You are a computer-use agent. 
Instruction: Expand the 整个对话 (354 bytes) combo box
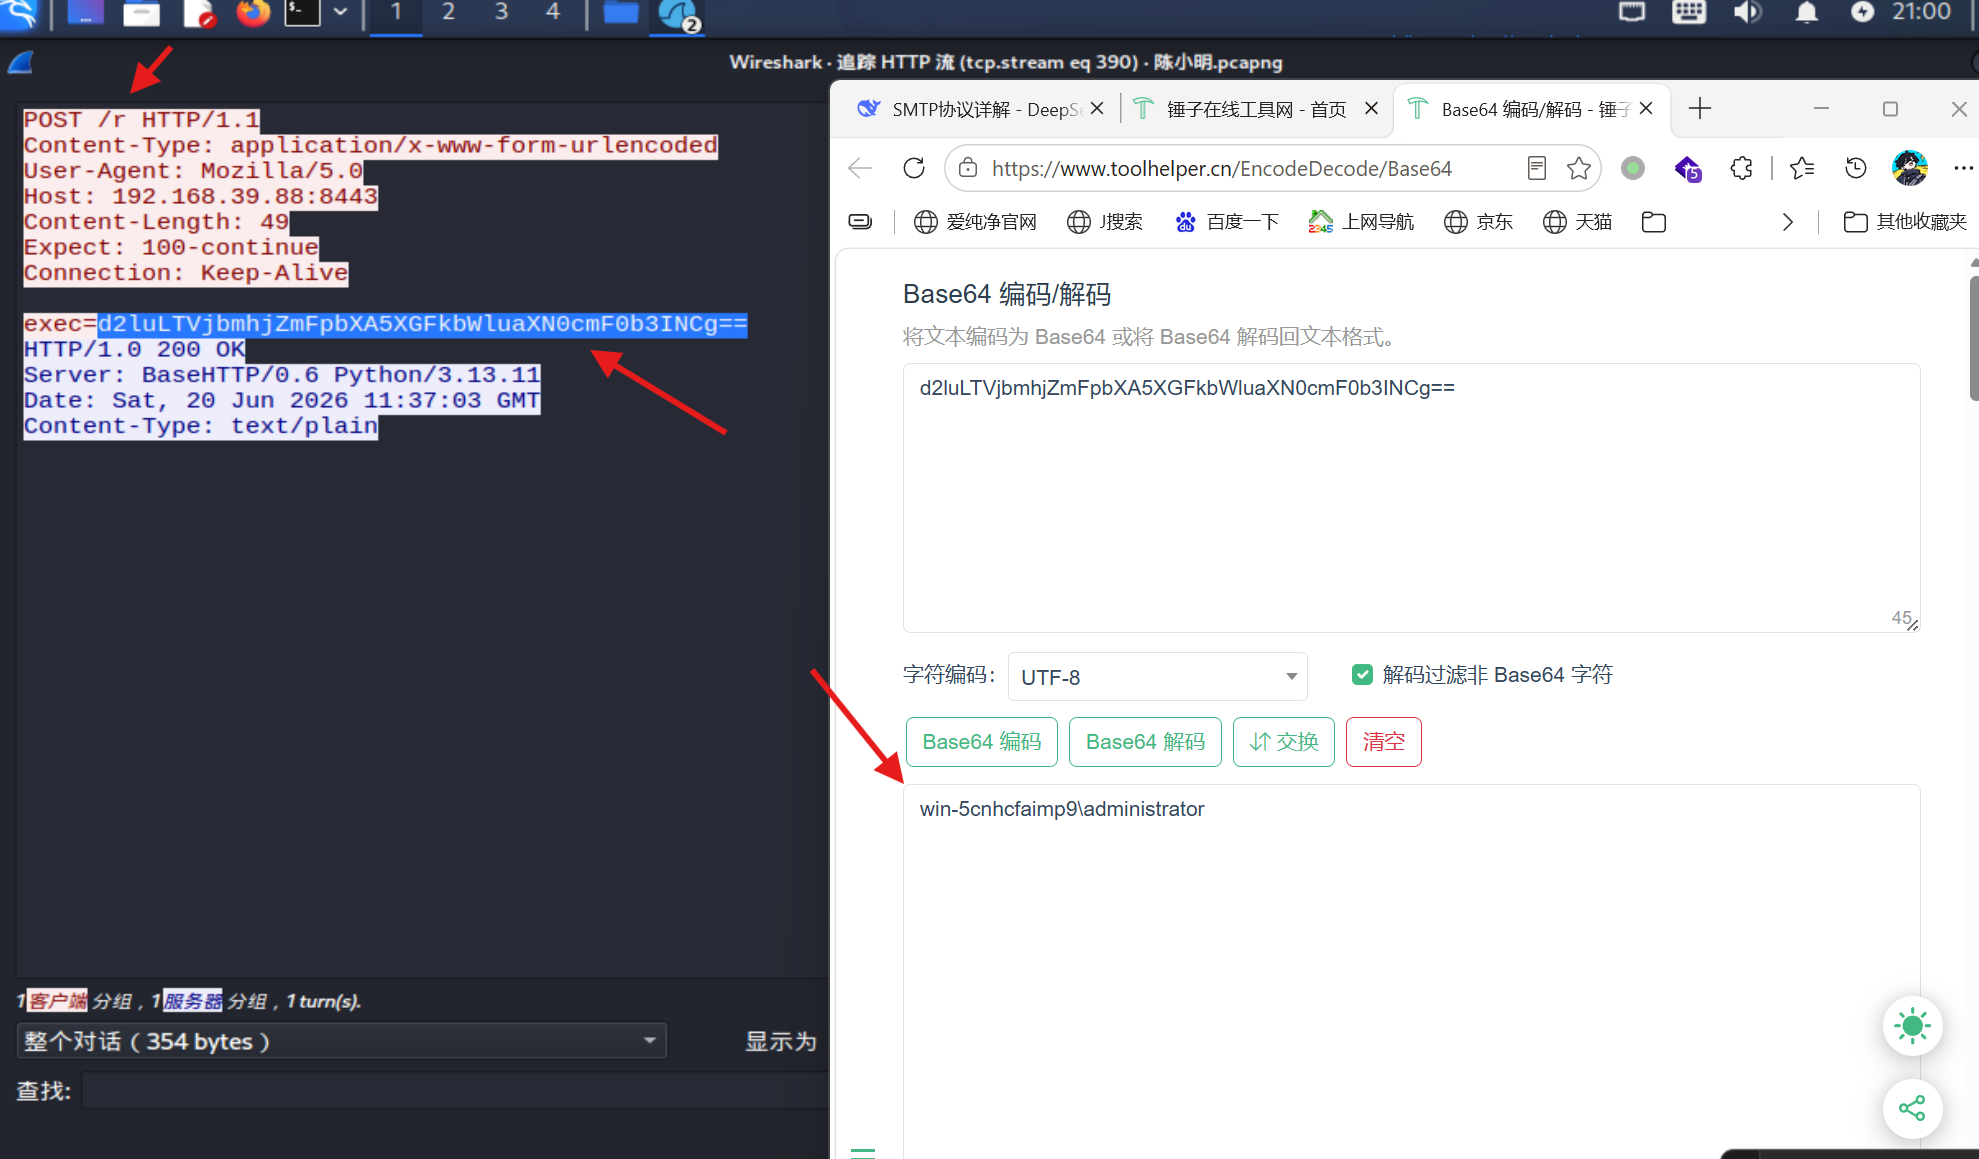[x=341, y=1041]
